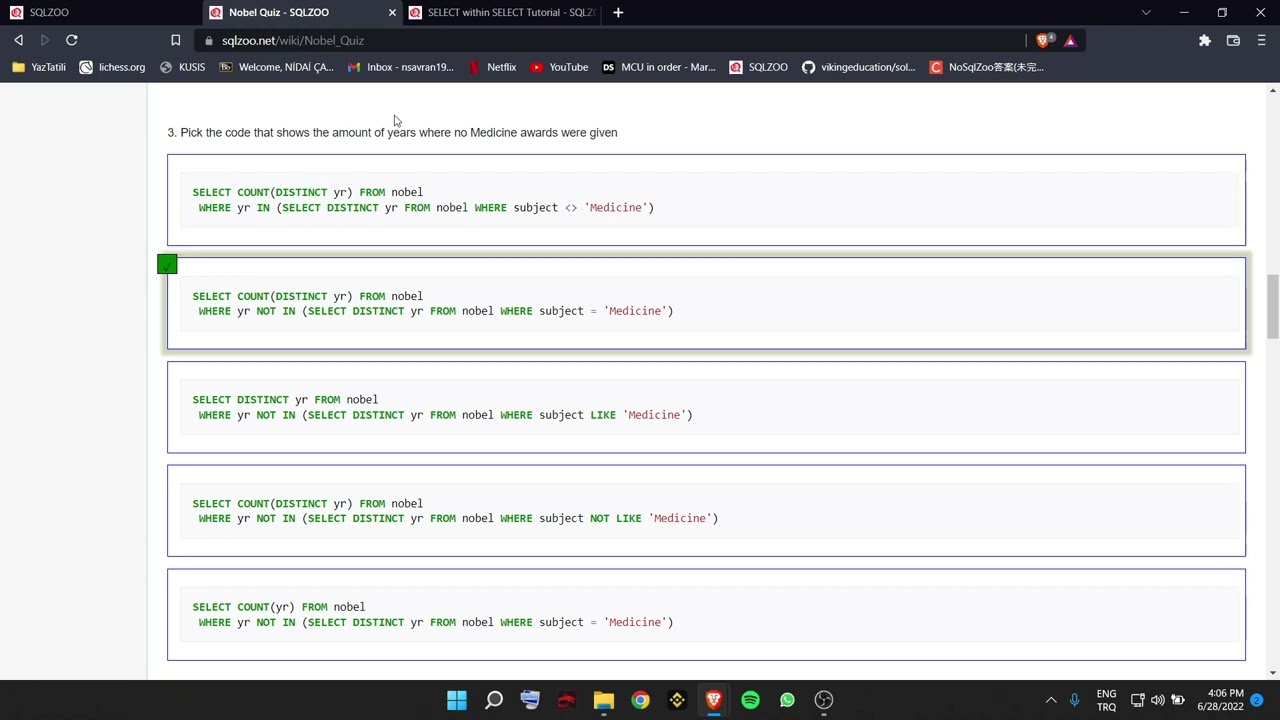Viewport: 1280px width, 720px height.
Task: Open Netflix bookmark
Action: point(492,67)
